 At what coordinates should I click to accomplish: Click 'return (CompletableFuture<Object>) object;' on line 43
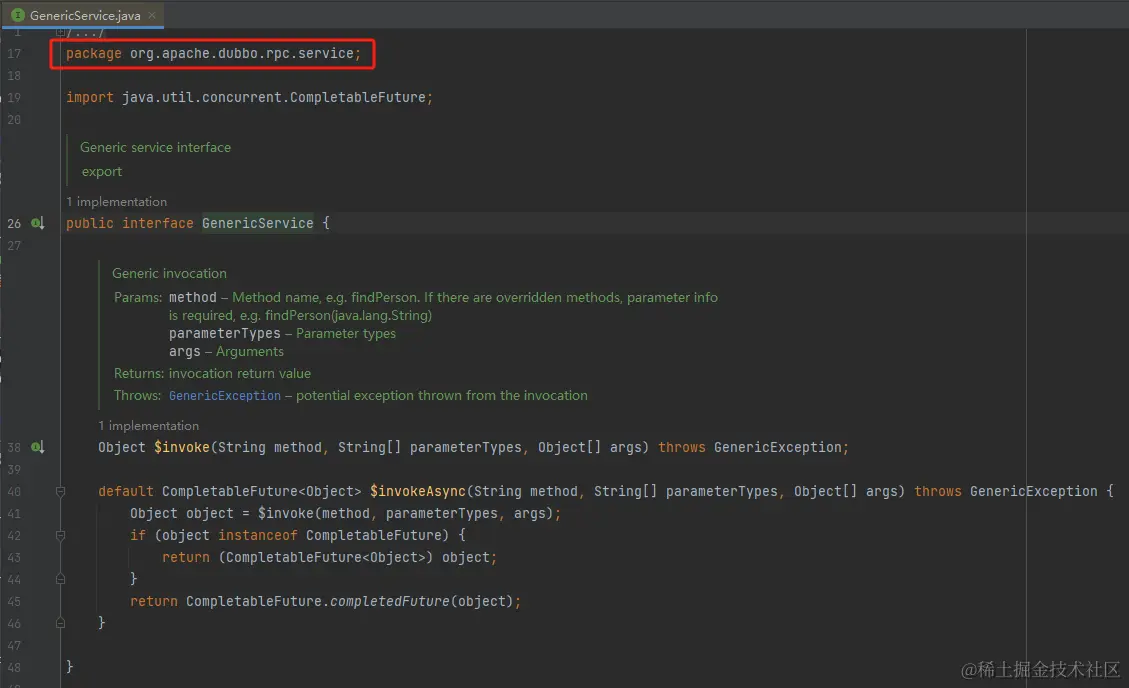click(329, 557)
